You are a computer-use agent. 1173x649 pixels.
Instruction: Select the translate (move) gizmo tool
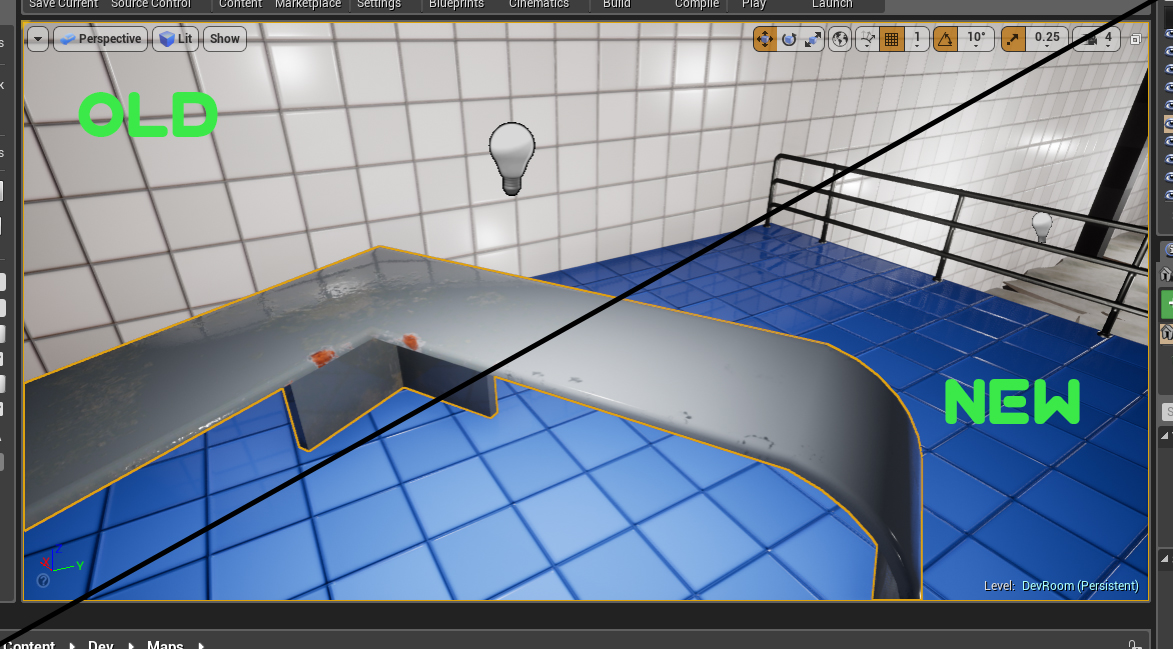(x=765, y=39)
